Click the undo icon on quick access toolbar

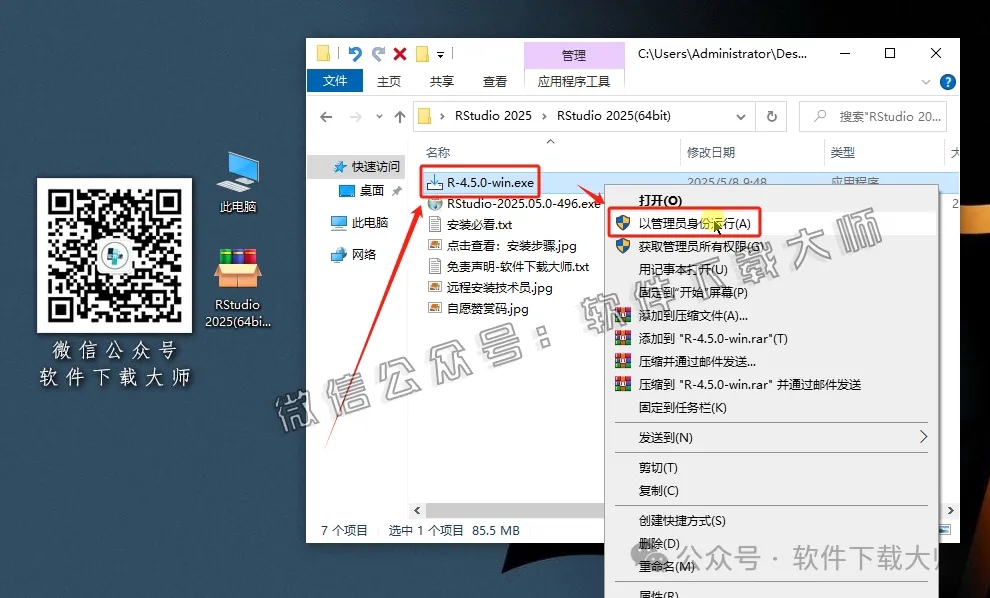tap(355, 55)
